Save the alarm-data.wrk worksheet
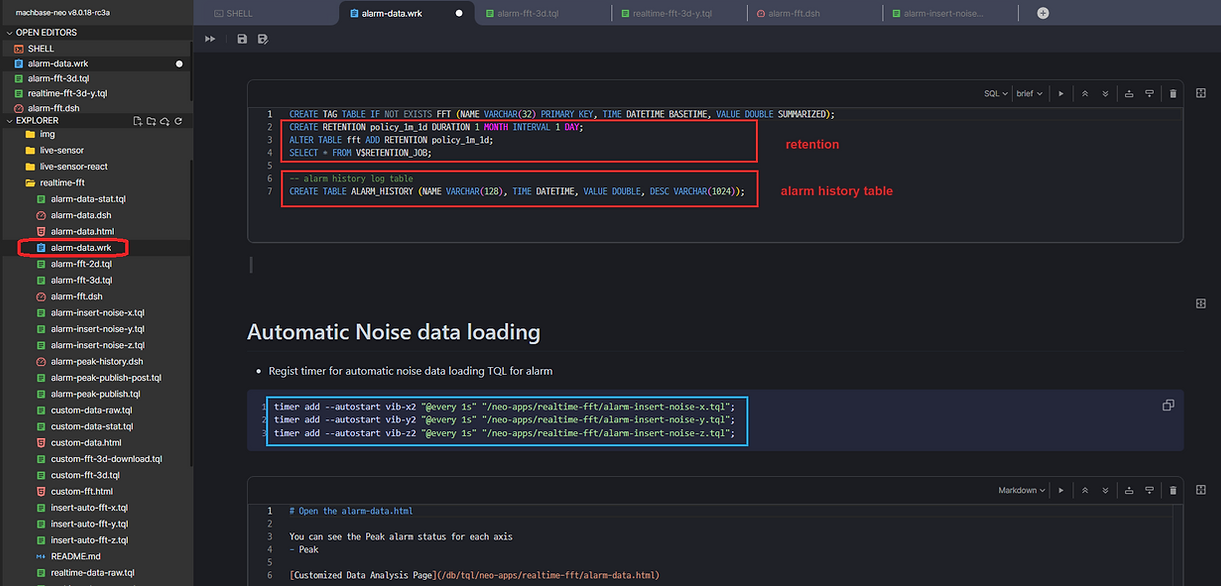Viewport: 1221px width, 586px height. (x=242, y=39)
